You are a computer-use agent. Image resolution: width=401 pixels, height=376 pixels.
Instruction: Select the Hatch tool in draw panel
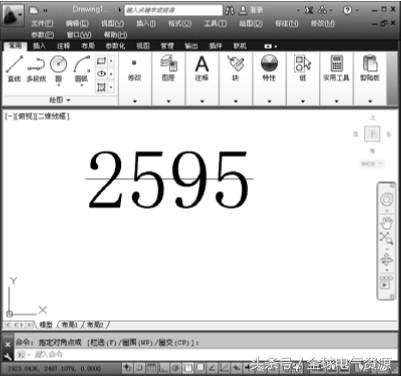coord(101,87)
